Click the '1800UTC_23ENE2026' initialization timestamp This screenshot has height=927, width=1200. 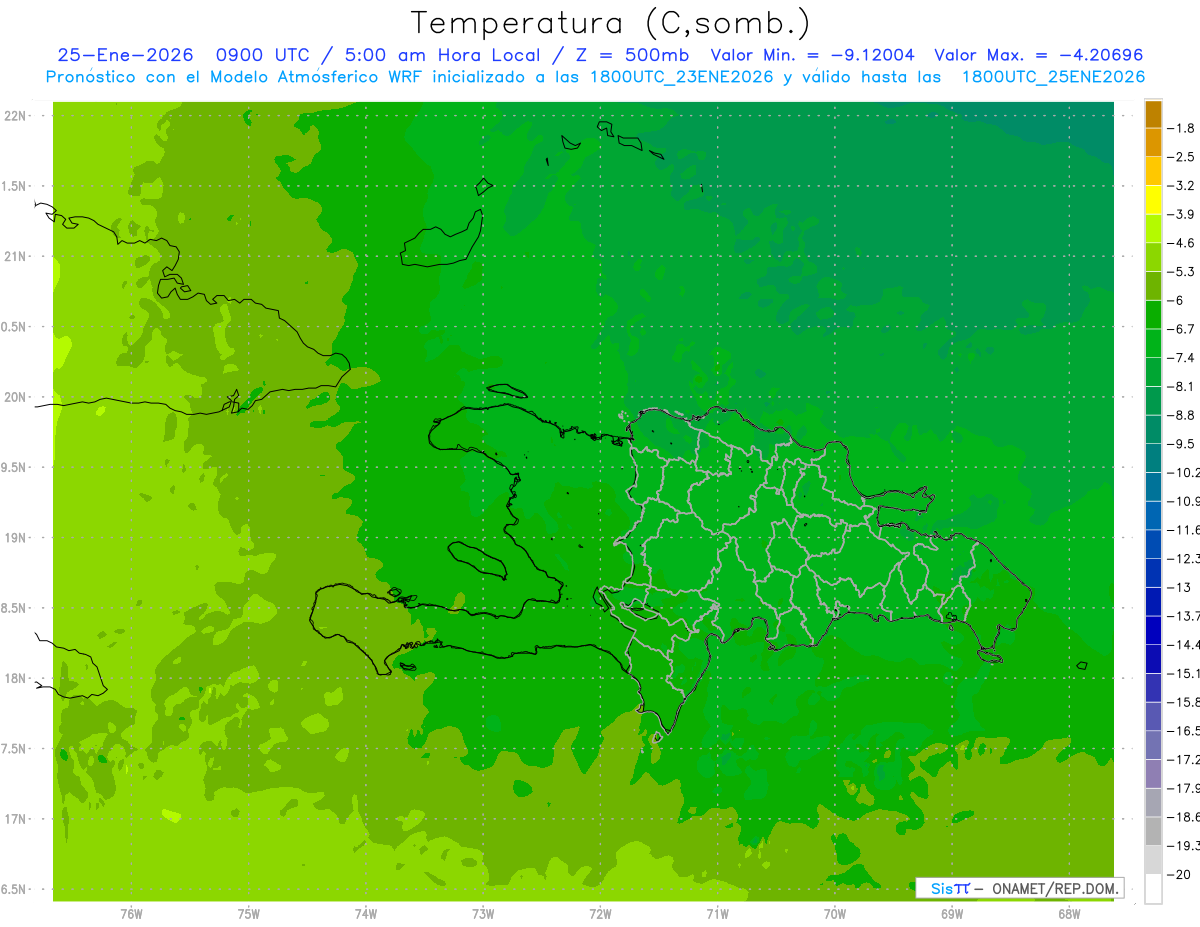pyautogui.click(x=682, y=77)
